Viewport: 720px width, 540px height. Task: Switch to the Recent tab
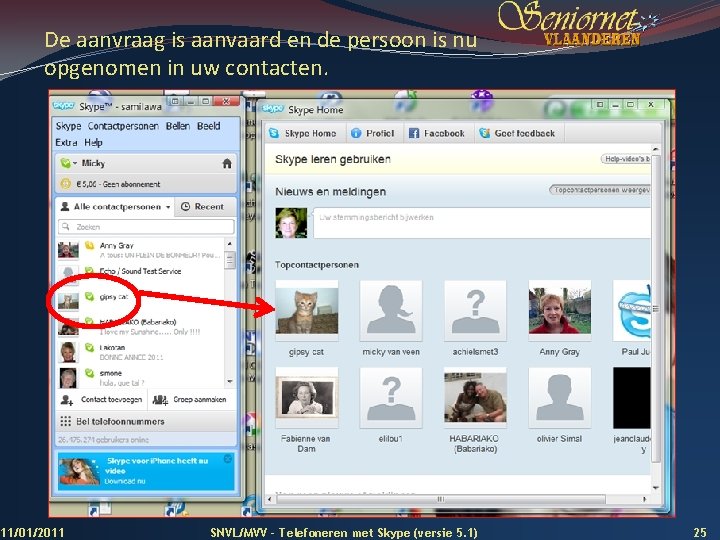tap(202, 207)
